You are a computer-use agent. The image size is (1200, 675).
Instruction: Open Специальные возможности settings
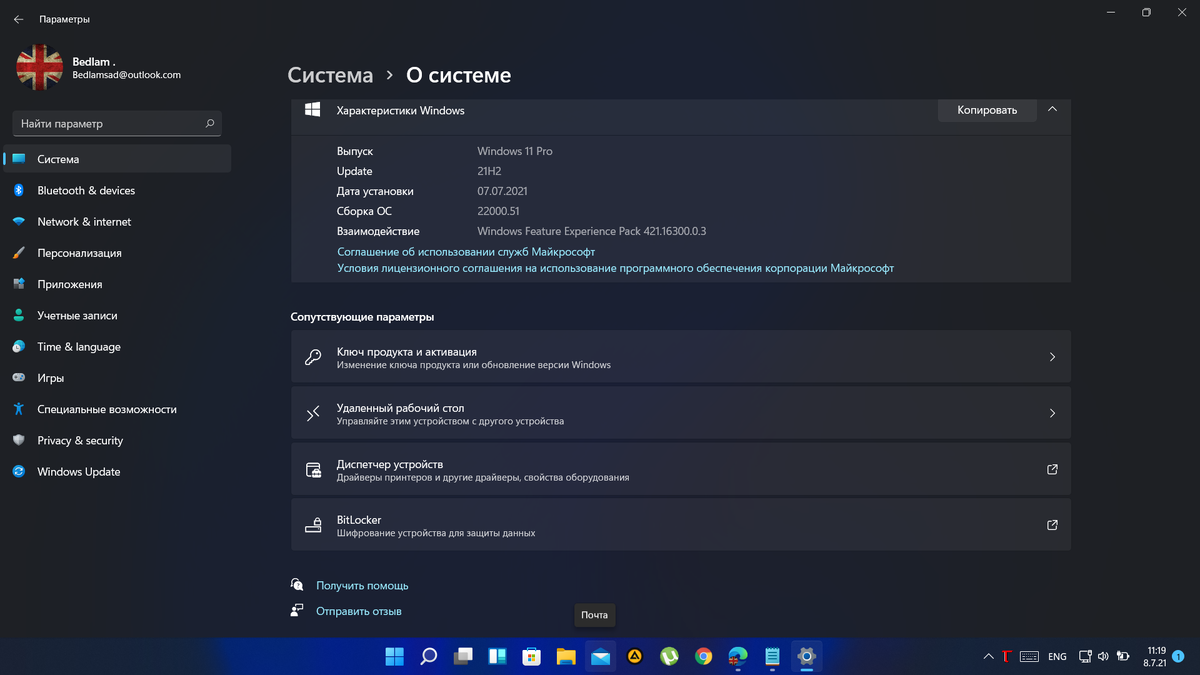tap(117, 409)
